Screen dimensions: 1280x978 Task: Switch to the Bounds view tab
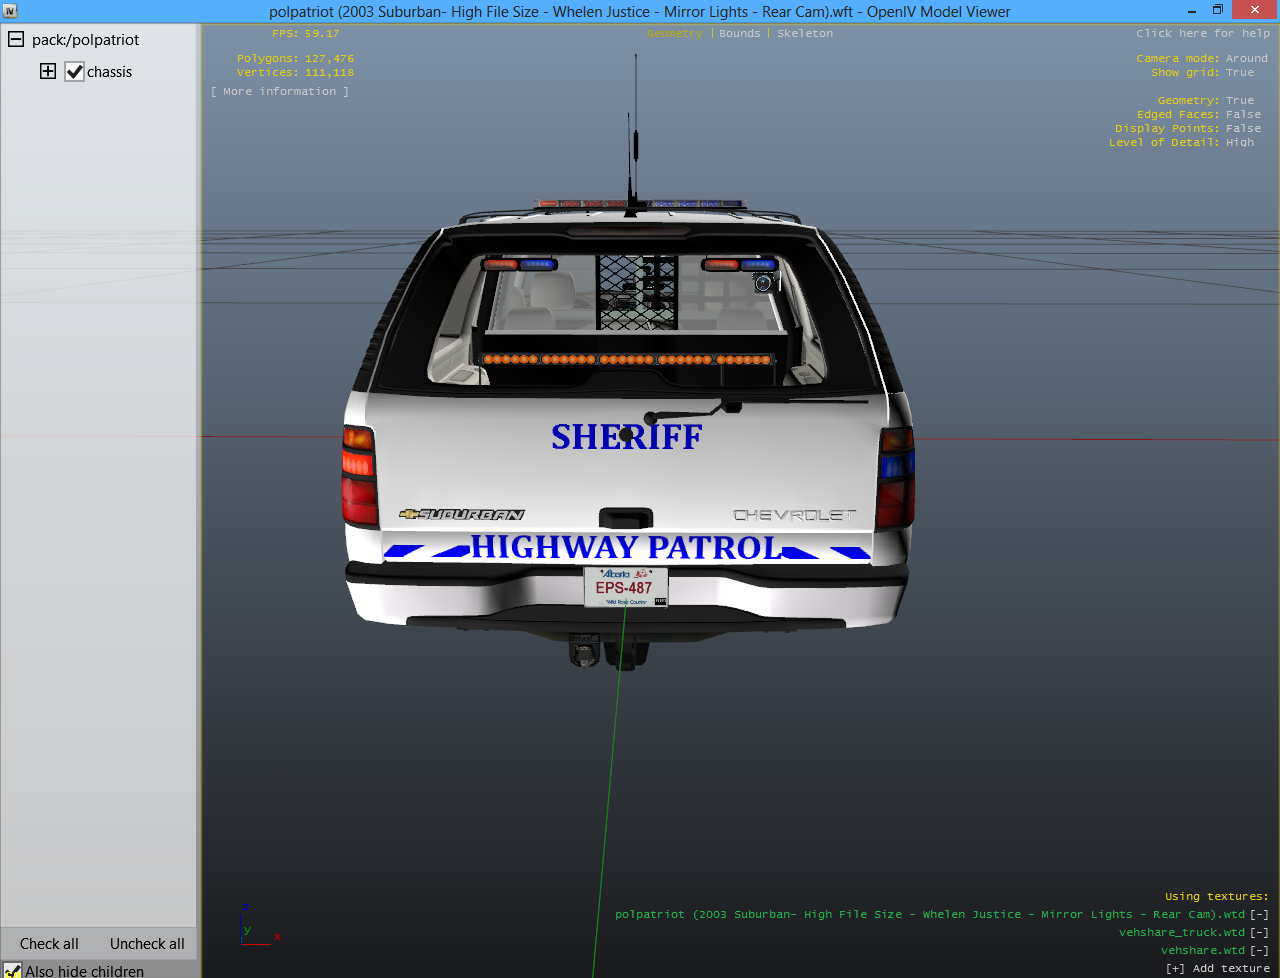(739, 34)
